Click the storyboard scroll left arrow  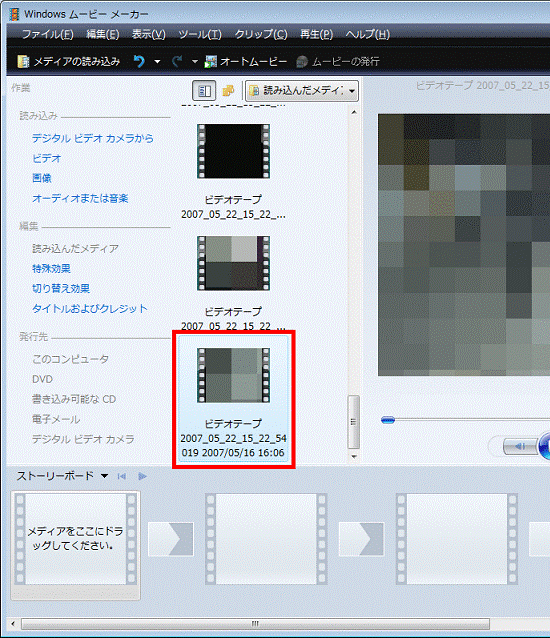[13, 623]
